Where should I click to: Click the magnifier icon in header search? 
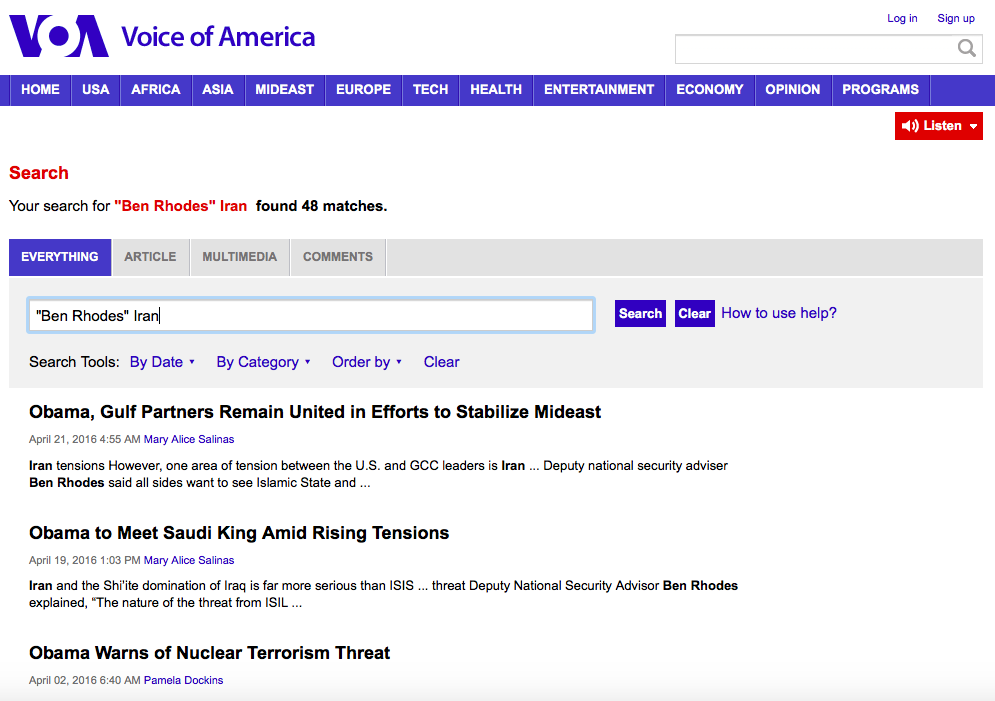tap(966, 48)
